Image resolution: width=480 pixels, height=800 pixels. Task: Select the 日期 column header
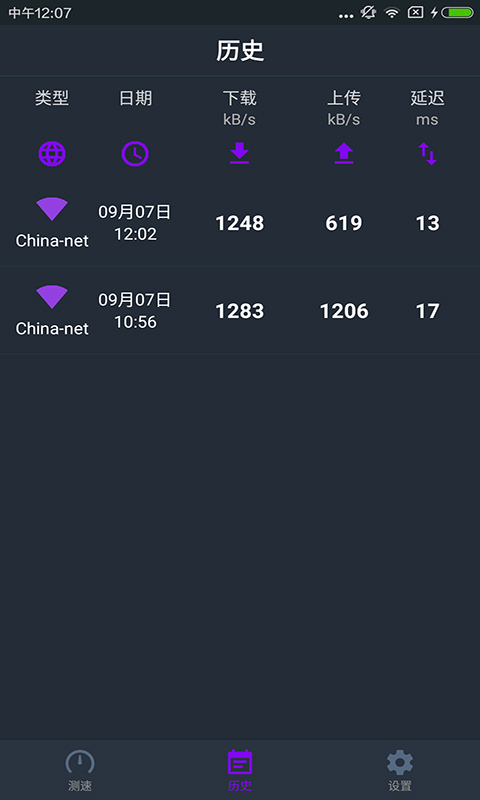pyautogui.click(x=135, y=98)
